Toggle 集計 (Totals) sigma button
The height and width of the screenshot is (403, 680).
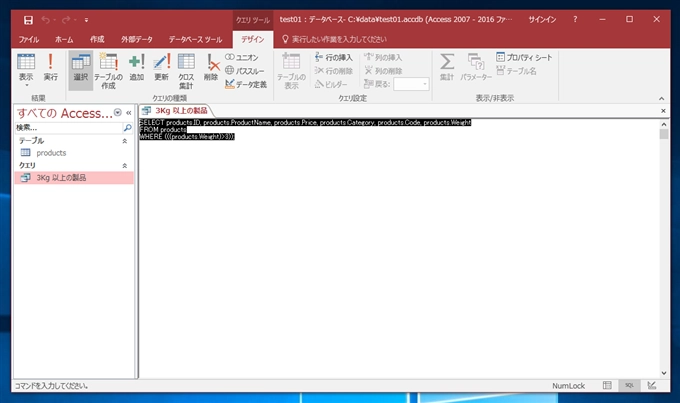[x=447, y=67]
